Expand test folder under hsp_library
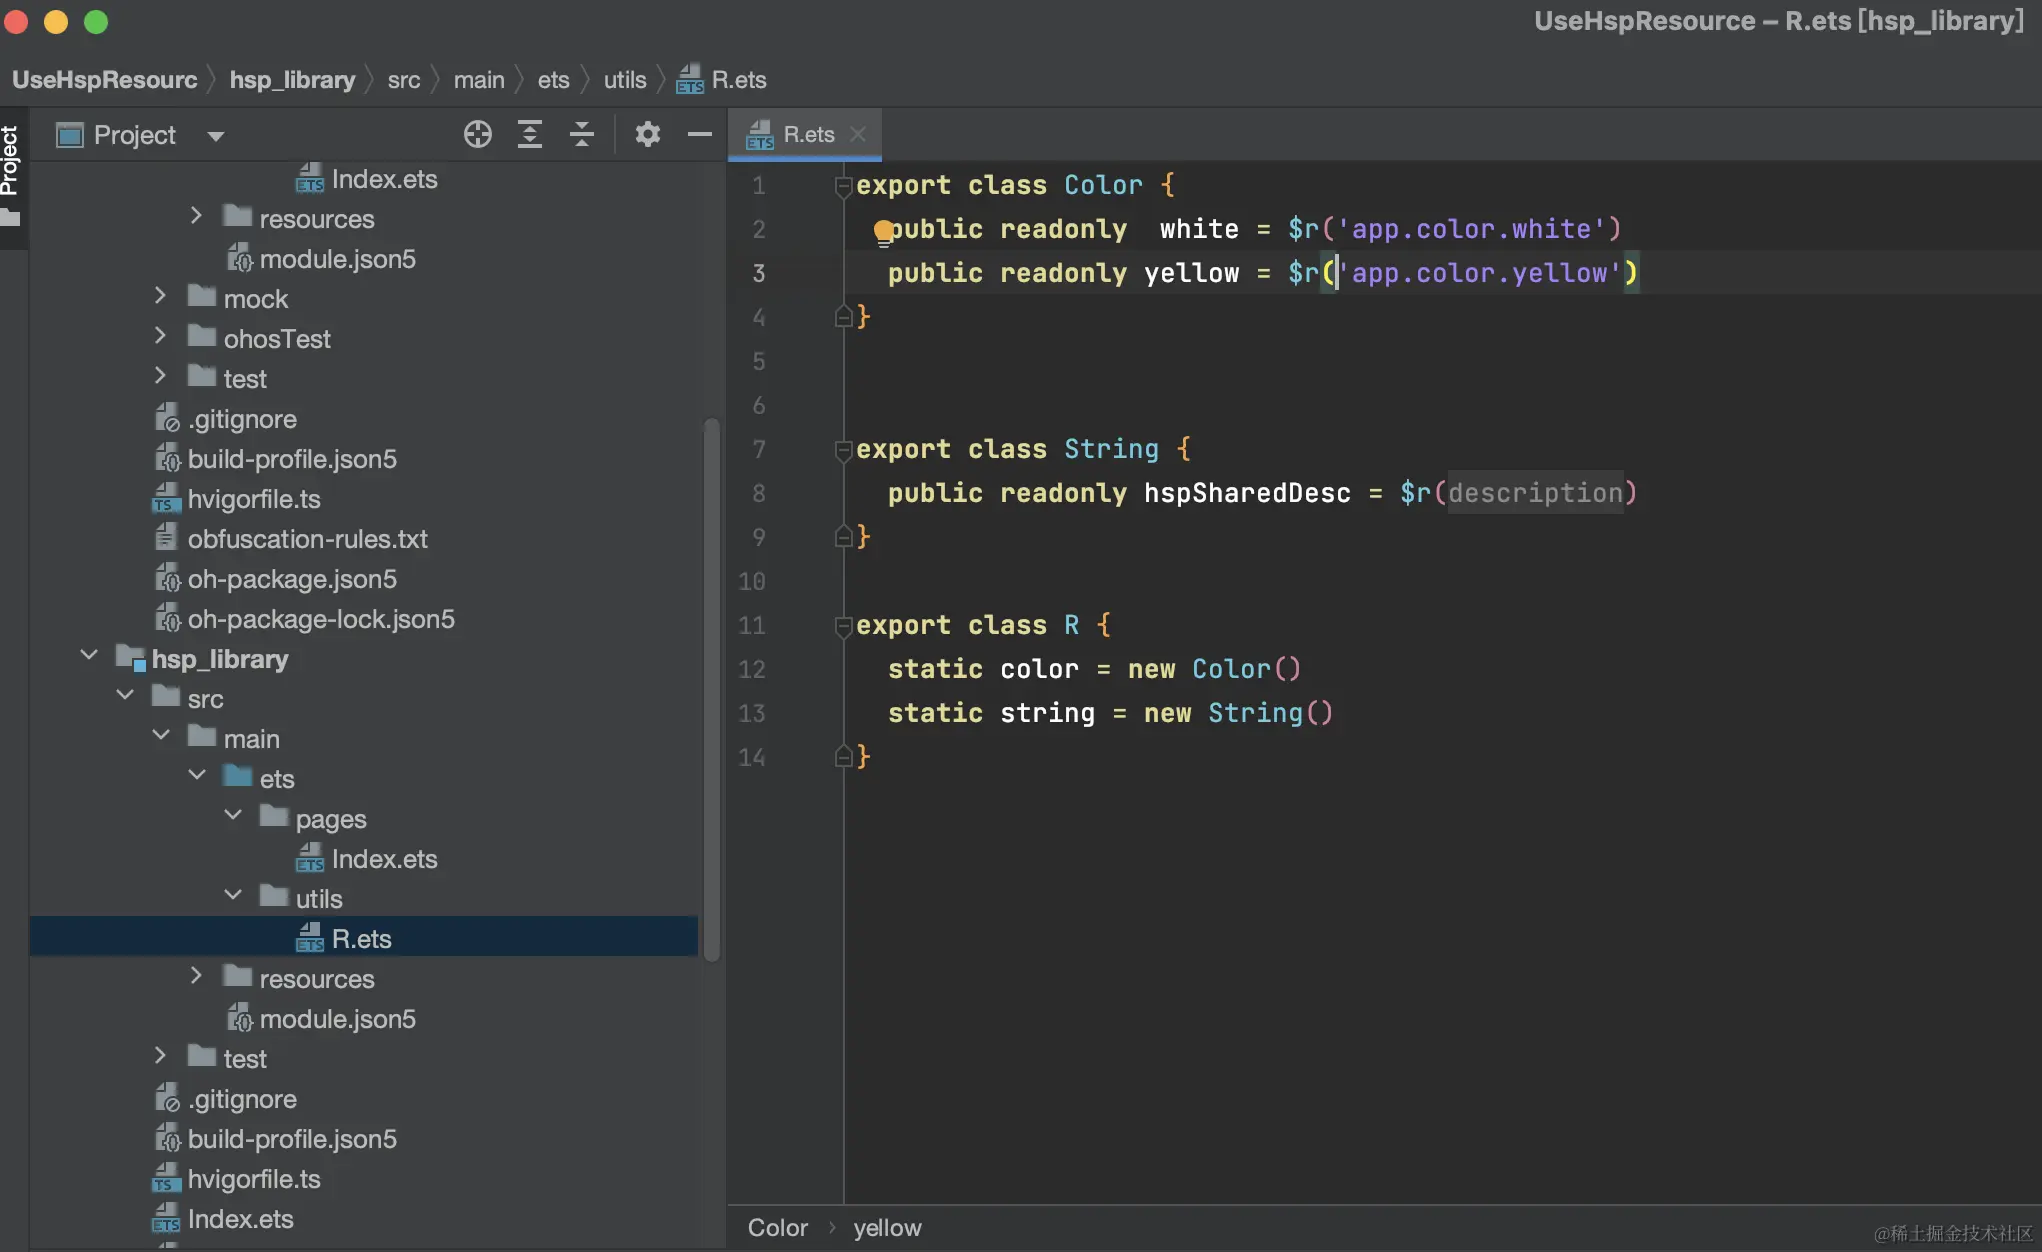Screen dimensions: 2042x1252 tap(160, 1056)
